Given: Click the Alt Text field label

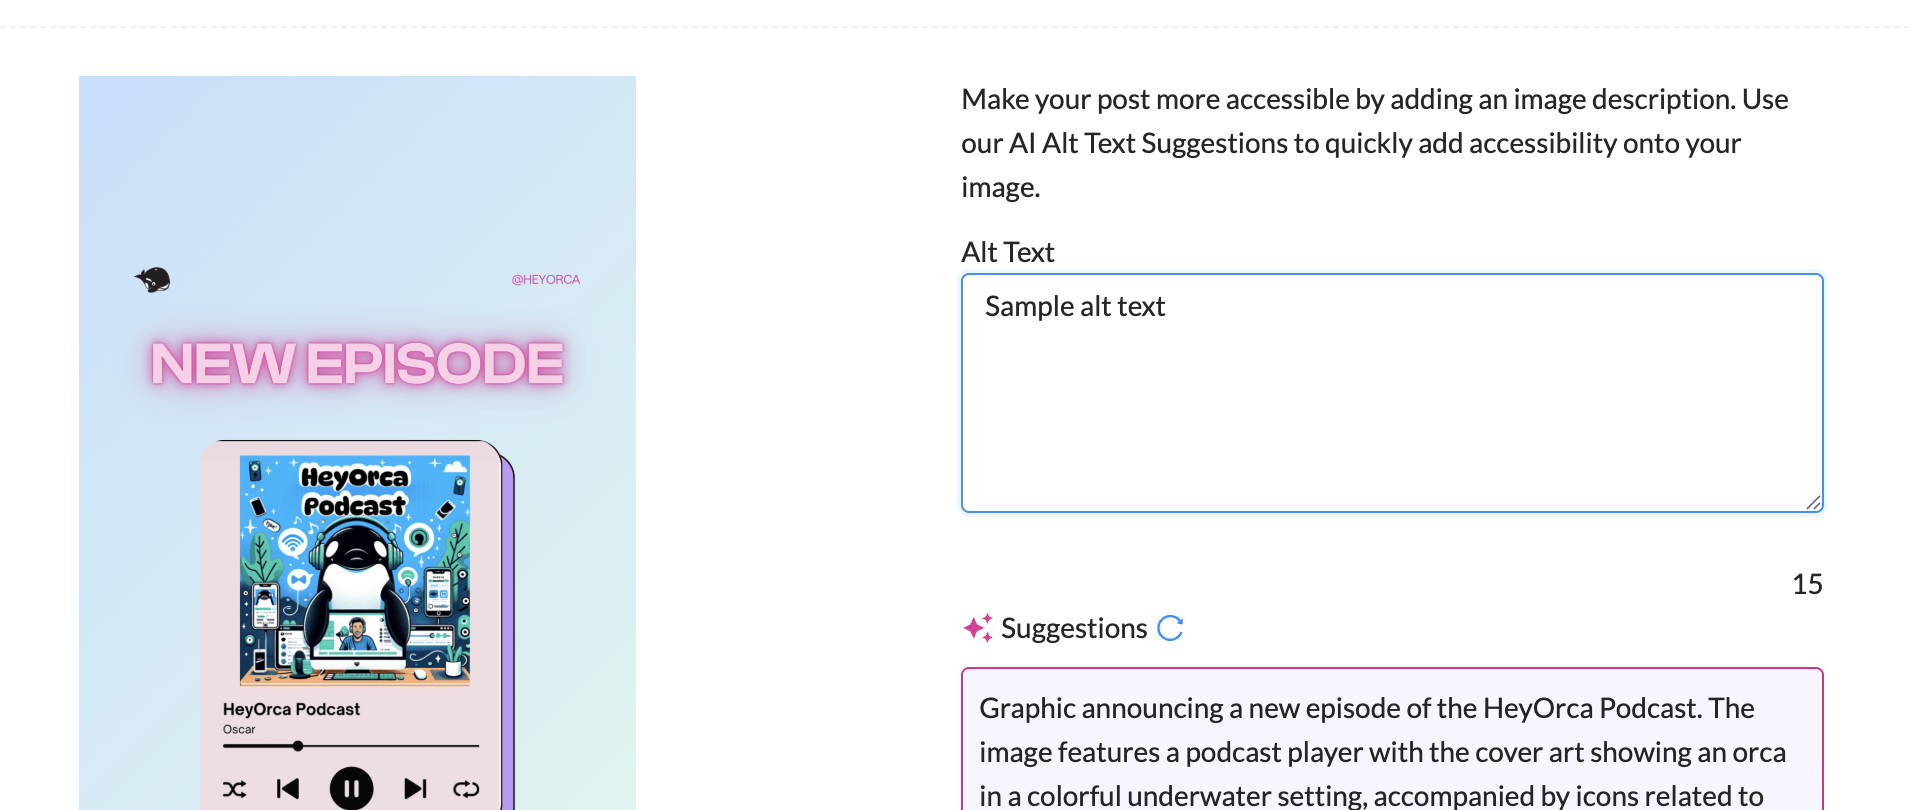Looking at the screenshot, I should click(x=1008, y=252).
